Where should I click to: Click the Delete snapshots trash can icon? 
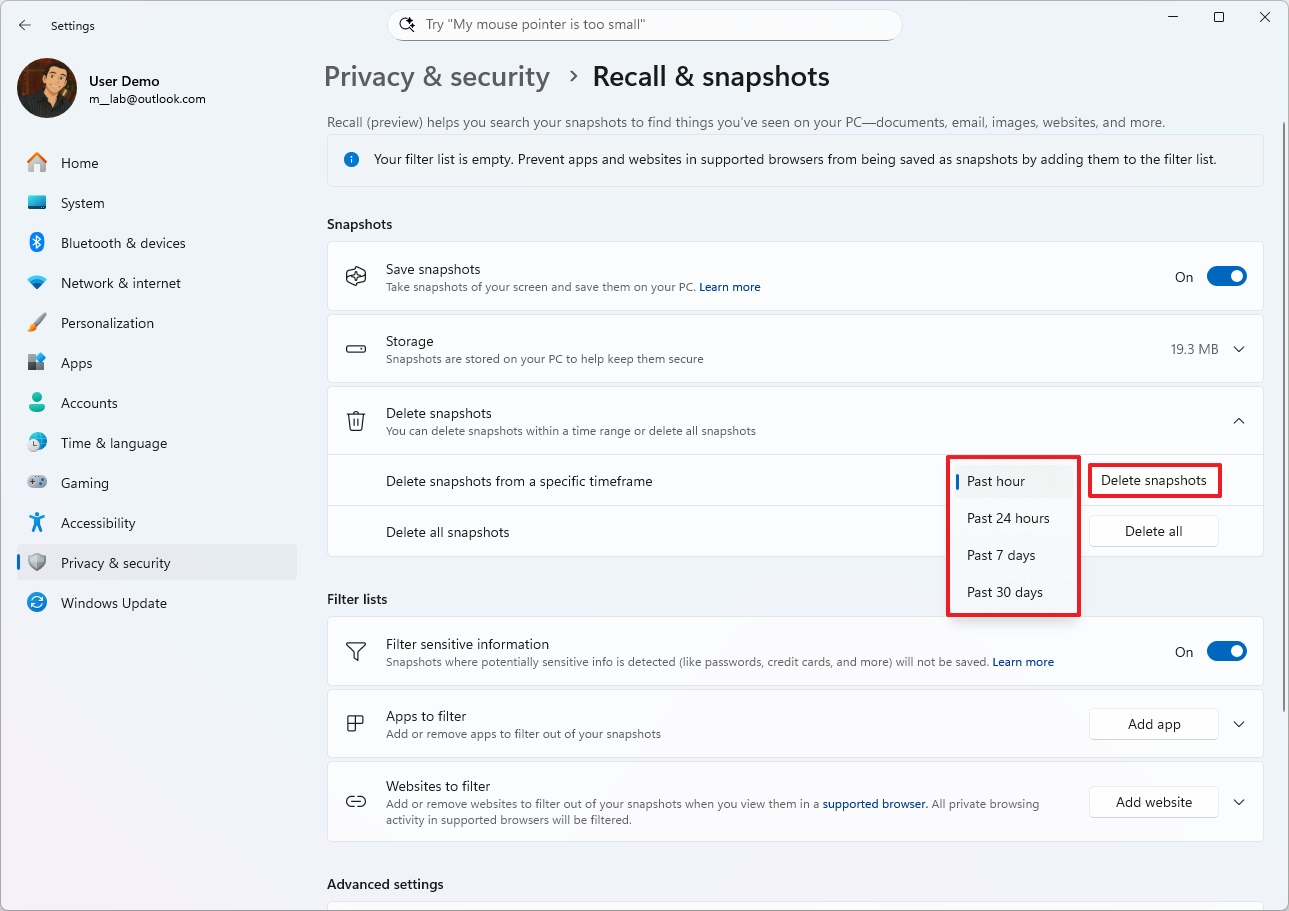(x=356, y=421)
